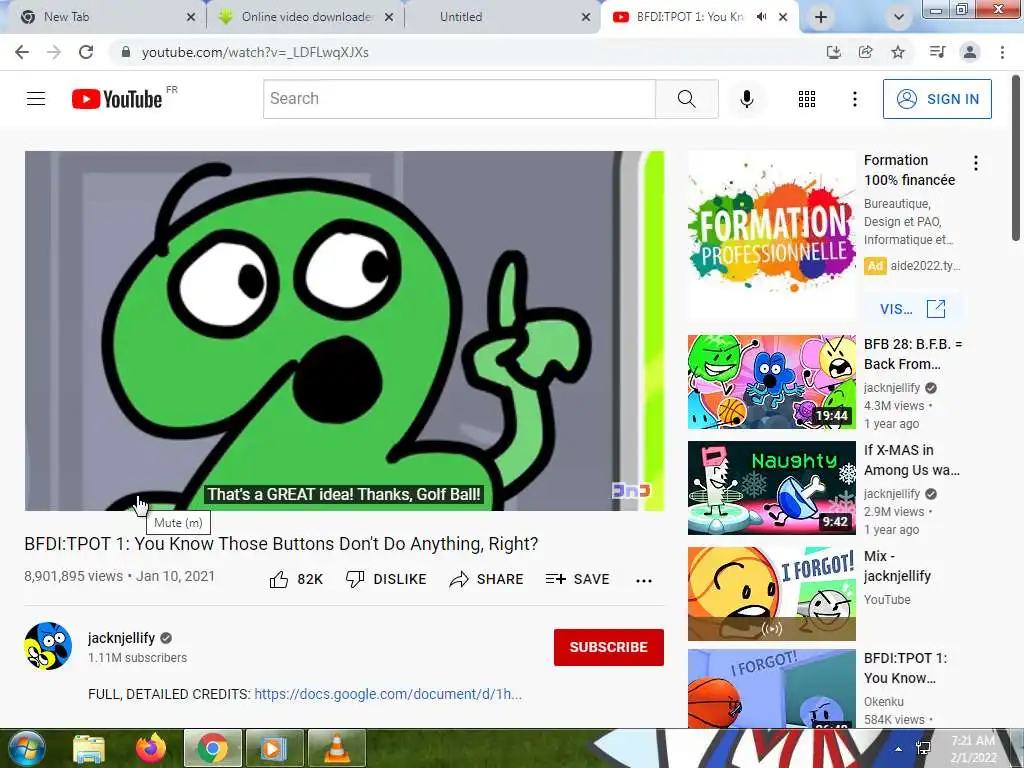Click the jacknjellify channel name below video
The height and width of the screenshot is (768, 1024).
121,638
